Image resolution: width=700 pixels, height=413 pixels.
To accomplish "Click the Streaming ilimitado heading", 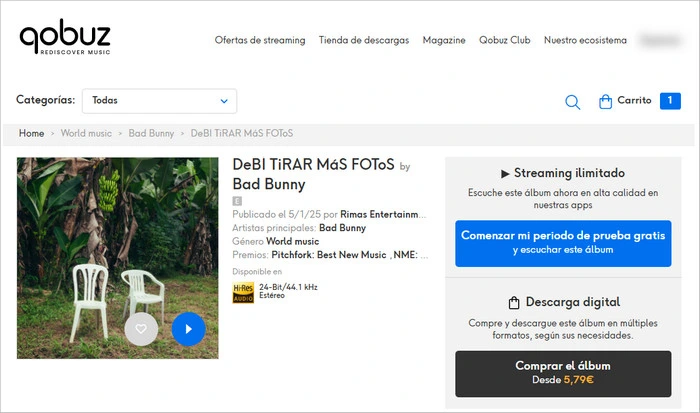I will (x=569, y=173).
